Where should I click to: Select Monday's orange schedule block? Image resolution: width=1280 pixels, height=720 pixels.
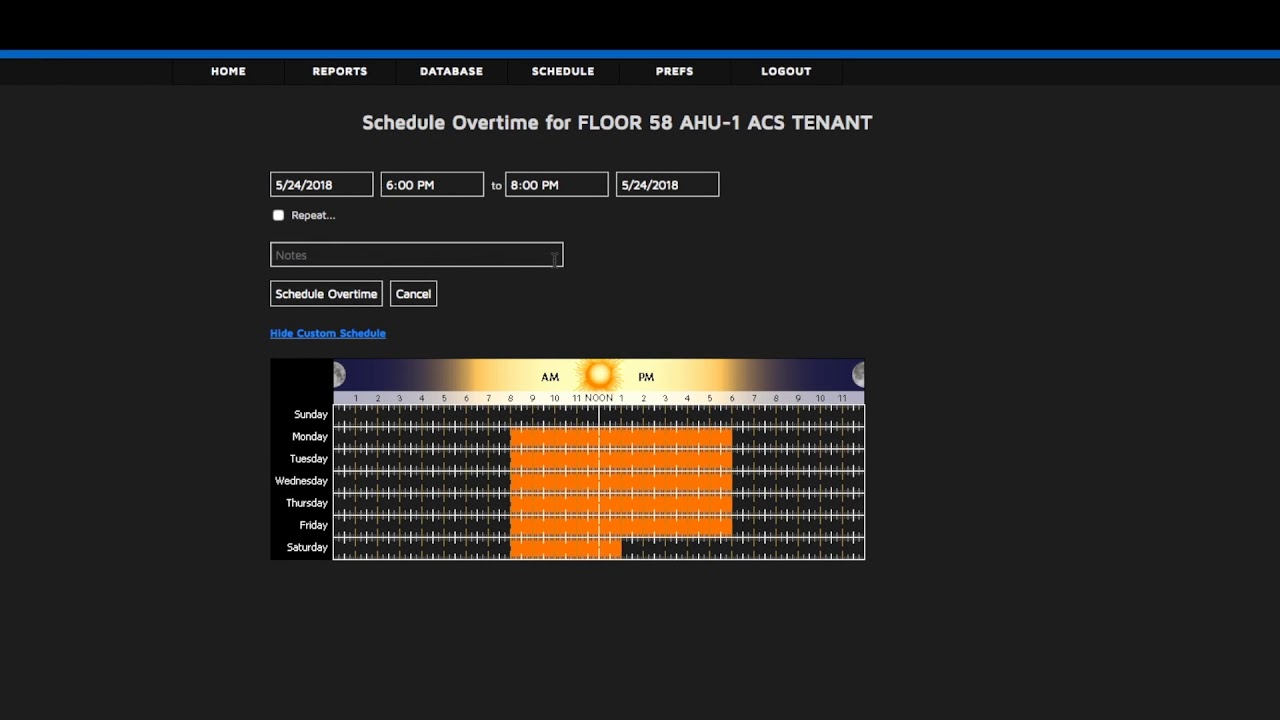click(620, 437)
